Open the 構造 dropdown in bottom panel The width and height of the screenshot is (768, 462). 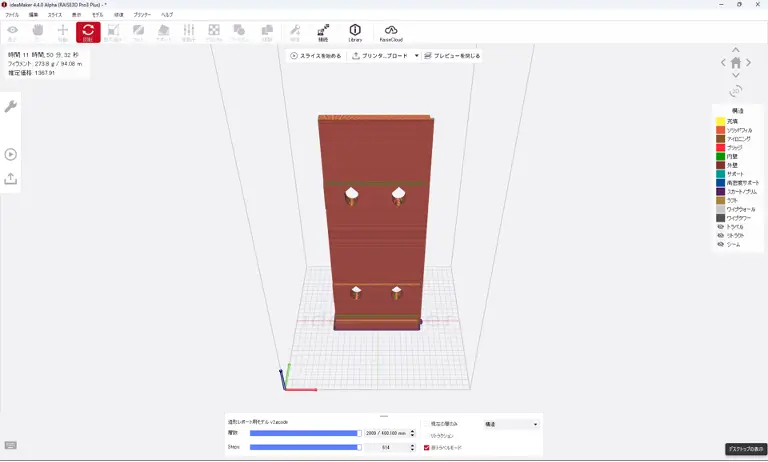point(511,424)
